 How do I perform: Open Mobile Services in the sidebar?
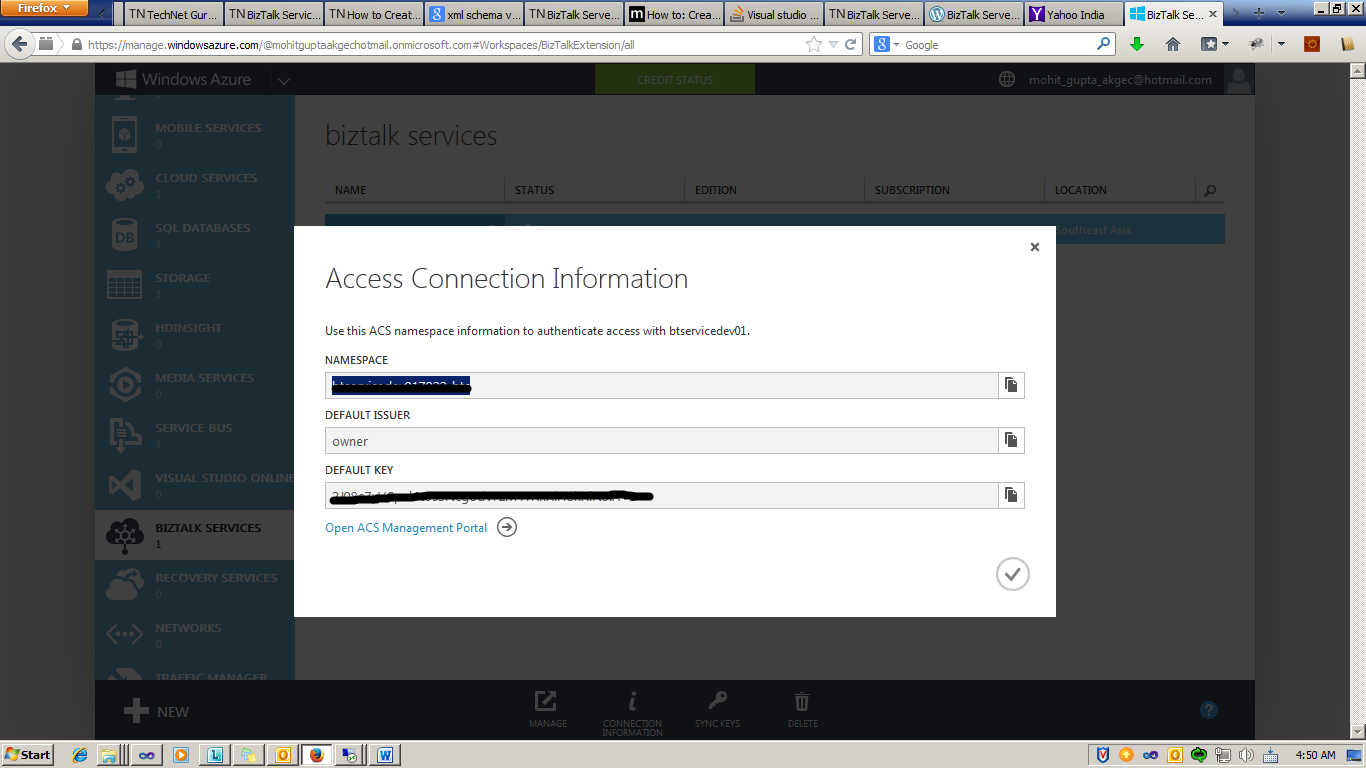tap(195, 134)
